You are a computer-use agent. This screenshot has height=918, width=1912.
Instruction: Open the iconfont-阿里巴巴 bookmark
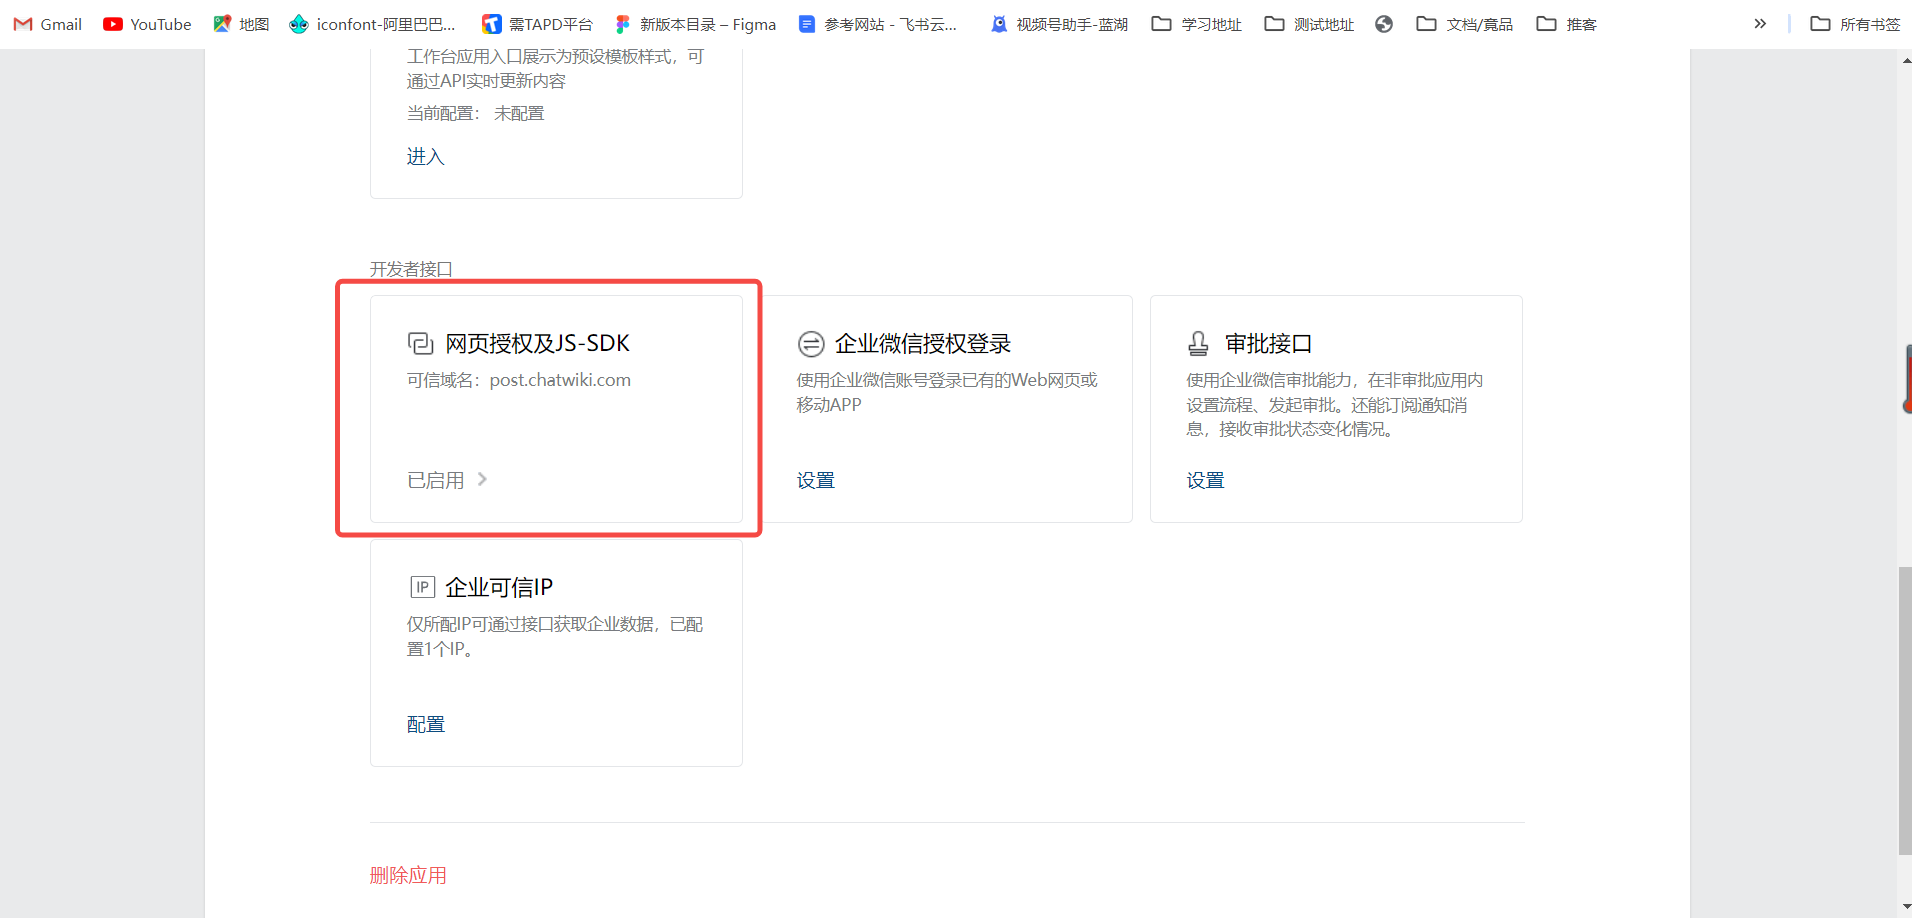[372, 24]
